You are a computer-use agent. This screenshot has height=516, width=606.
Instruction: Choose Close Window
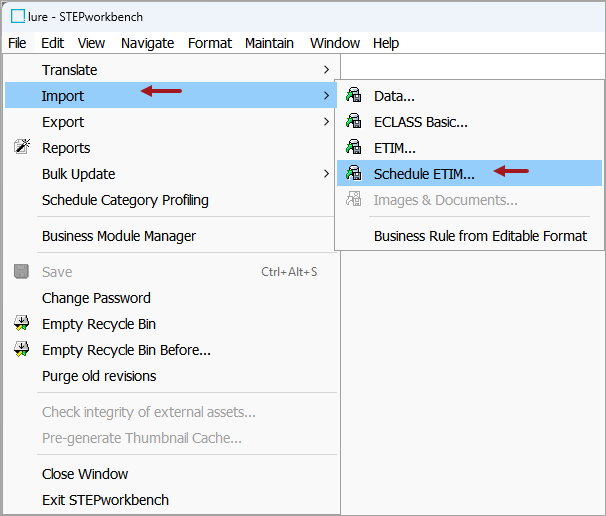coord(171,473)
